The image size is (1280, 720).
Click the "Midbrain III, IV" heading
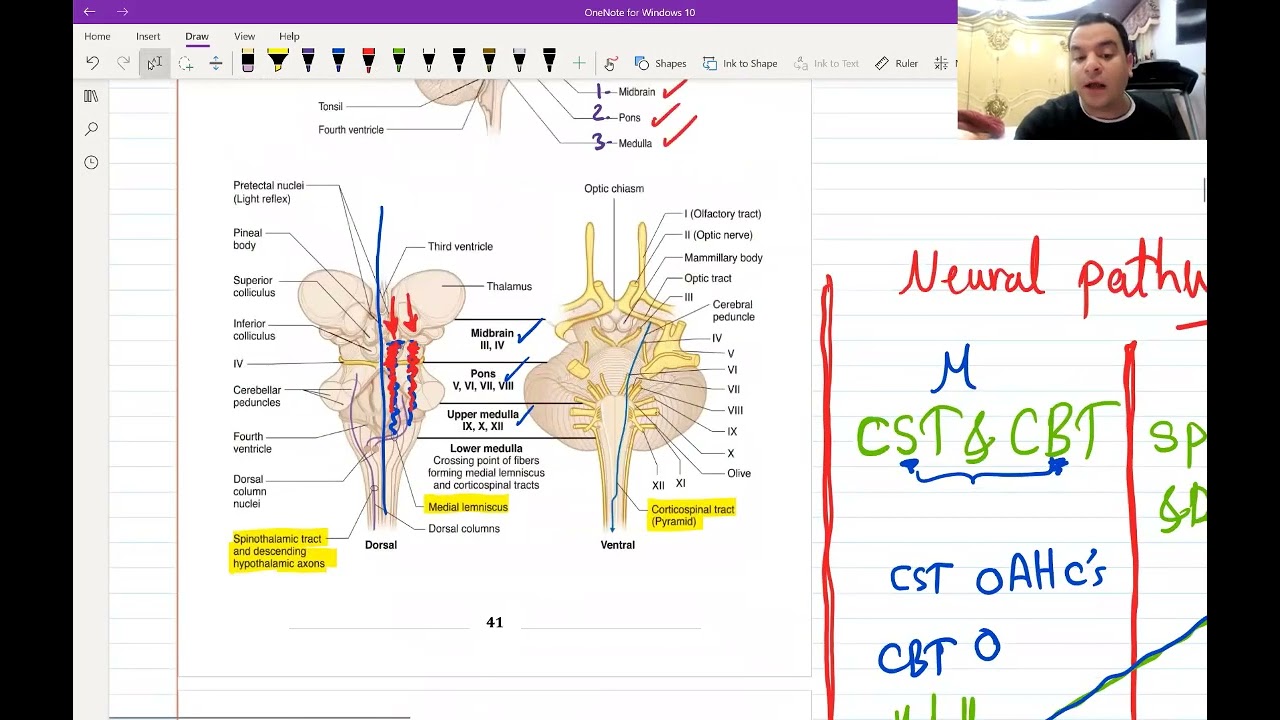click(x=492, y=339)
